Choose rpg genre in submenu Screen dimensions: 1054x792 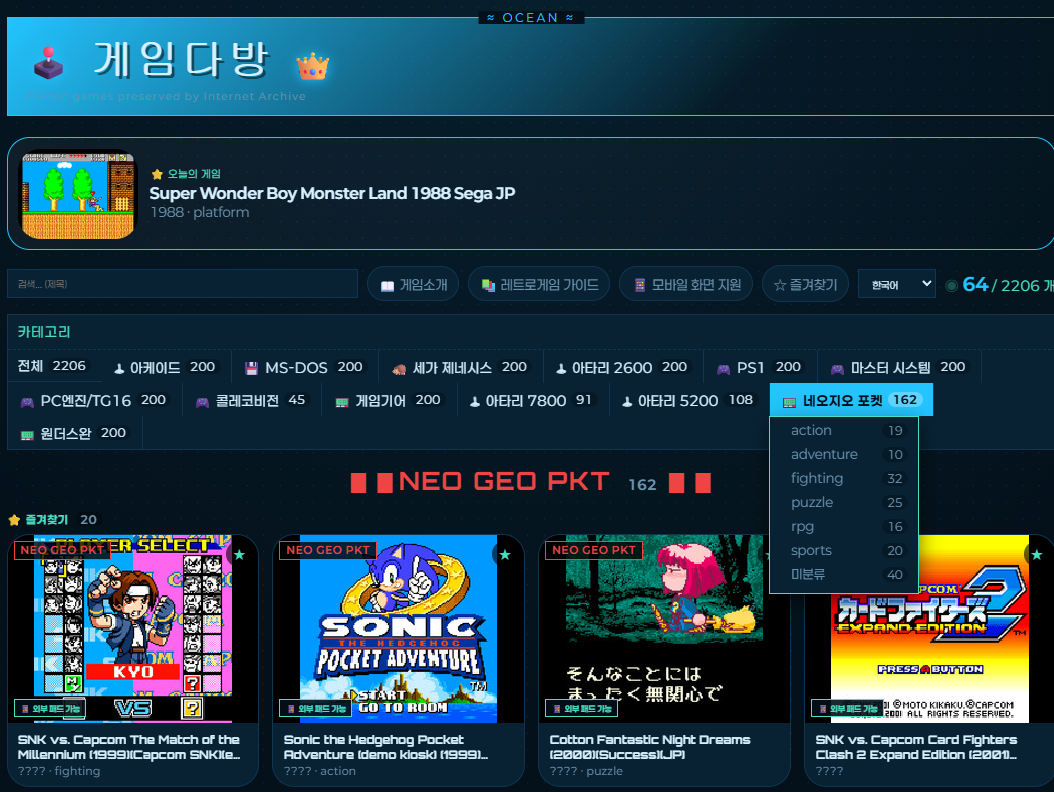pyautogui.click(x=844, y=526)
